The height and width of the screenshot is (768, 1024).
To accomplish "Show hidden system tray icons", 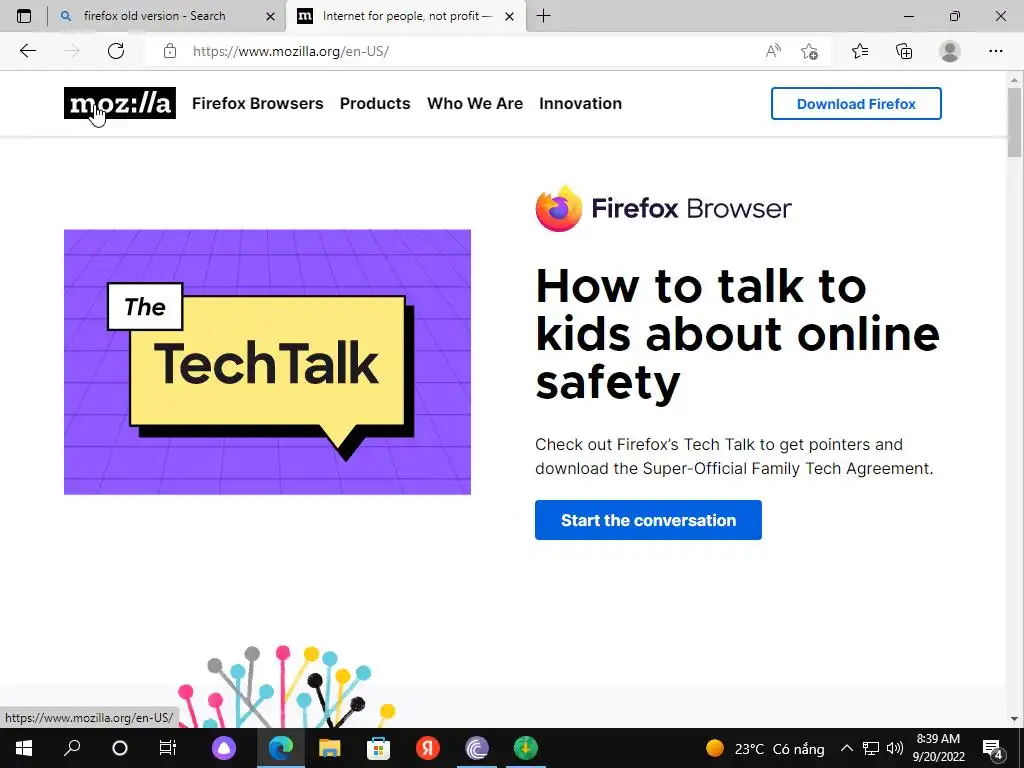I will 846,748.
